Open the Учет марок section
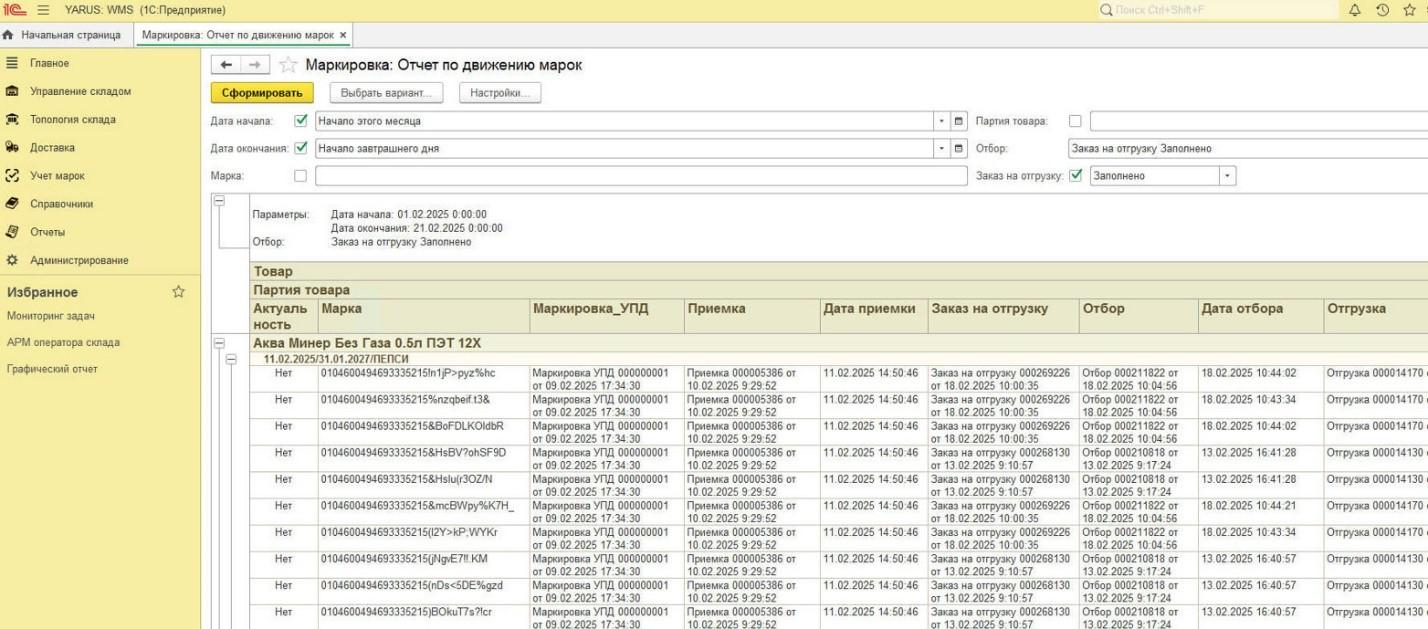This screenshot has width=1428, height=629. (x=57, y=176)
